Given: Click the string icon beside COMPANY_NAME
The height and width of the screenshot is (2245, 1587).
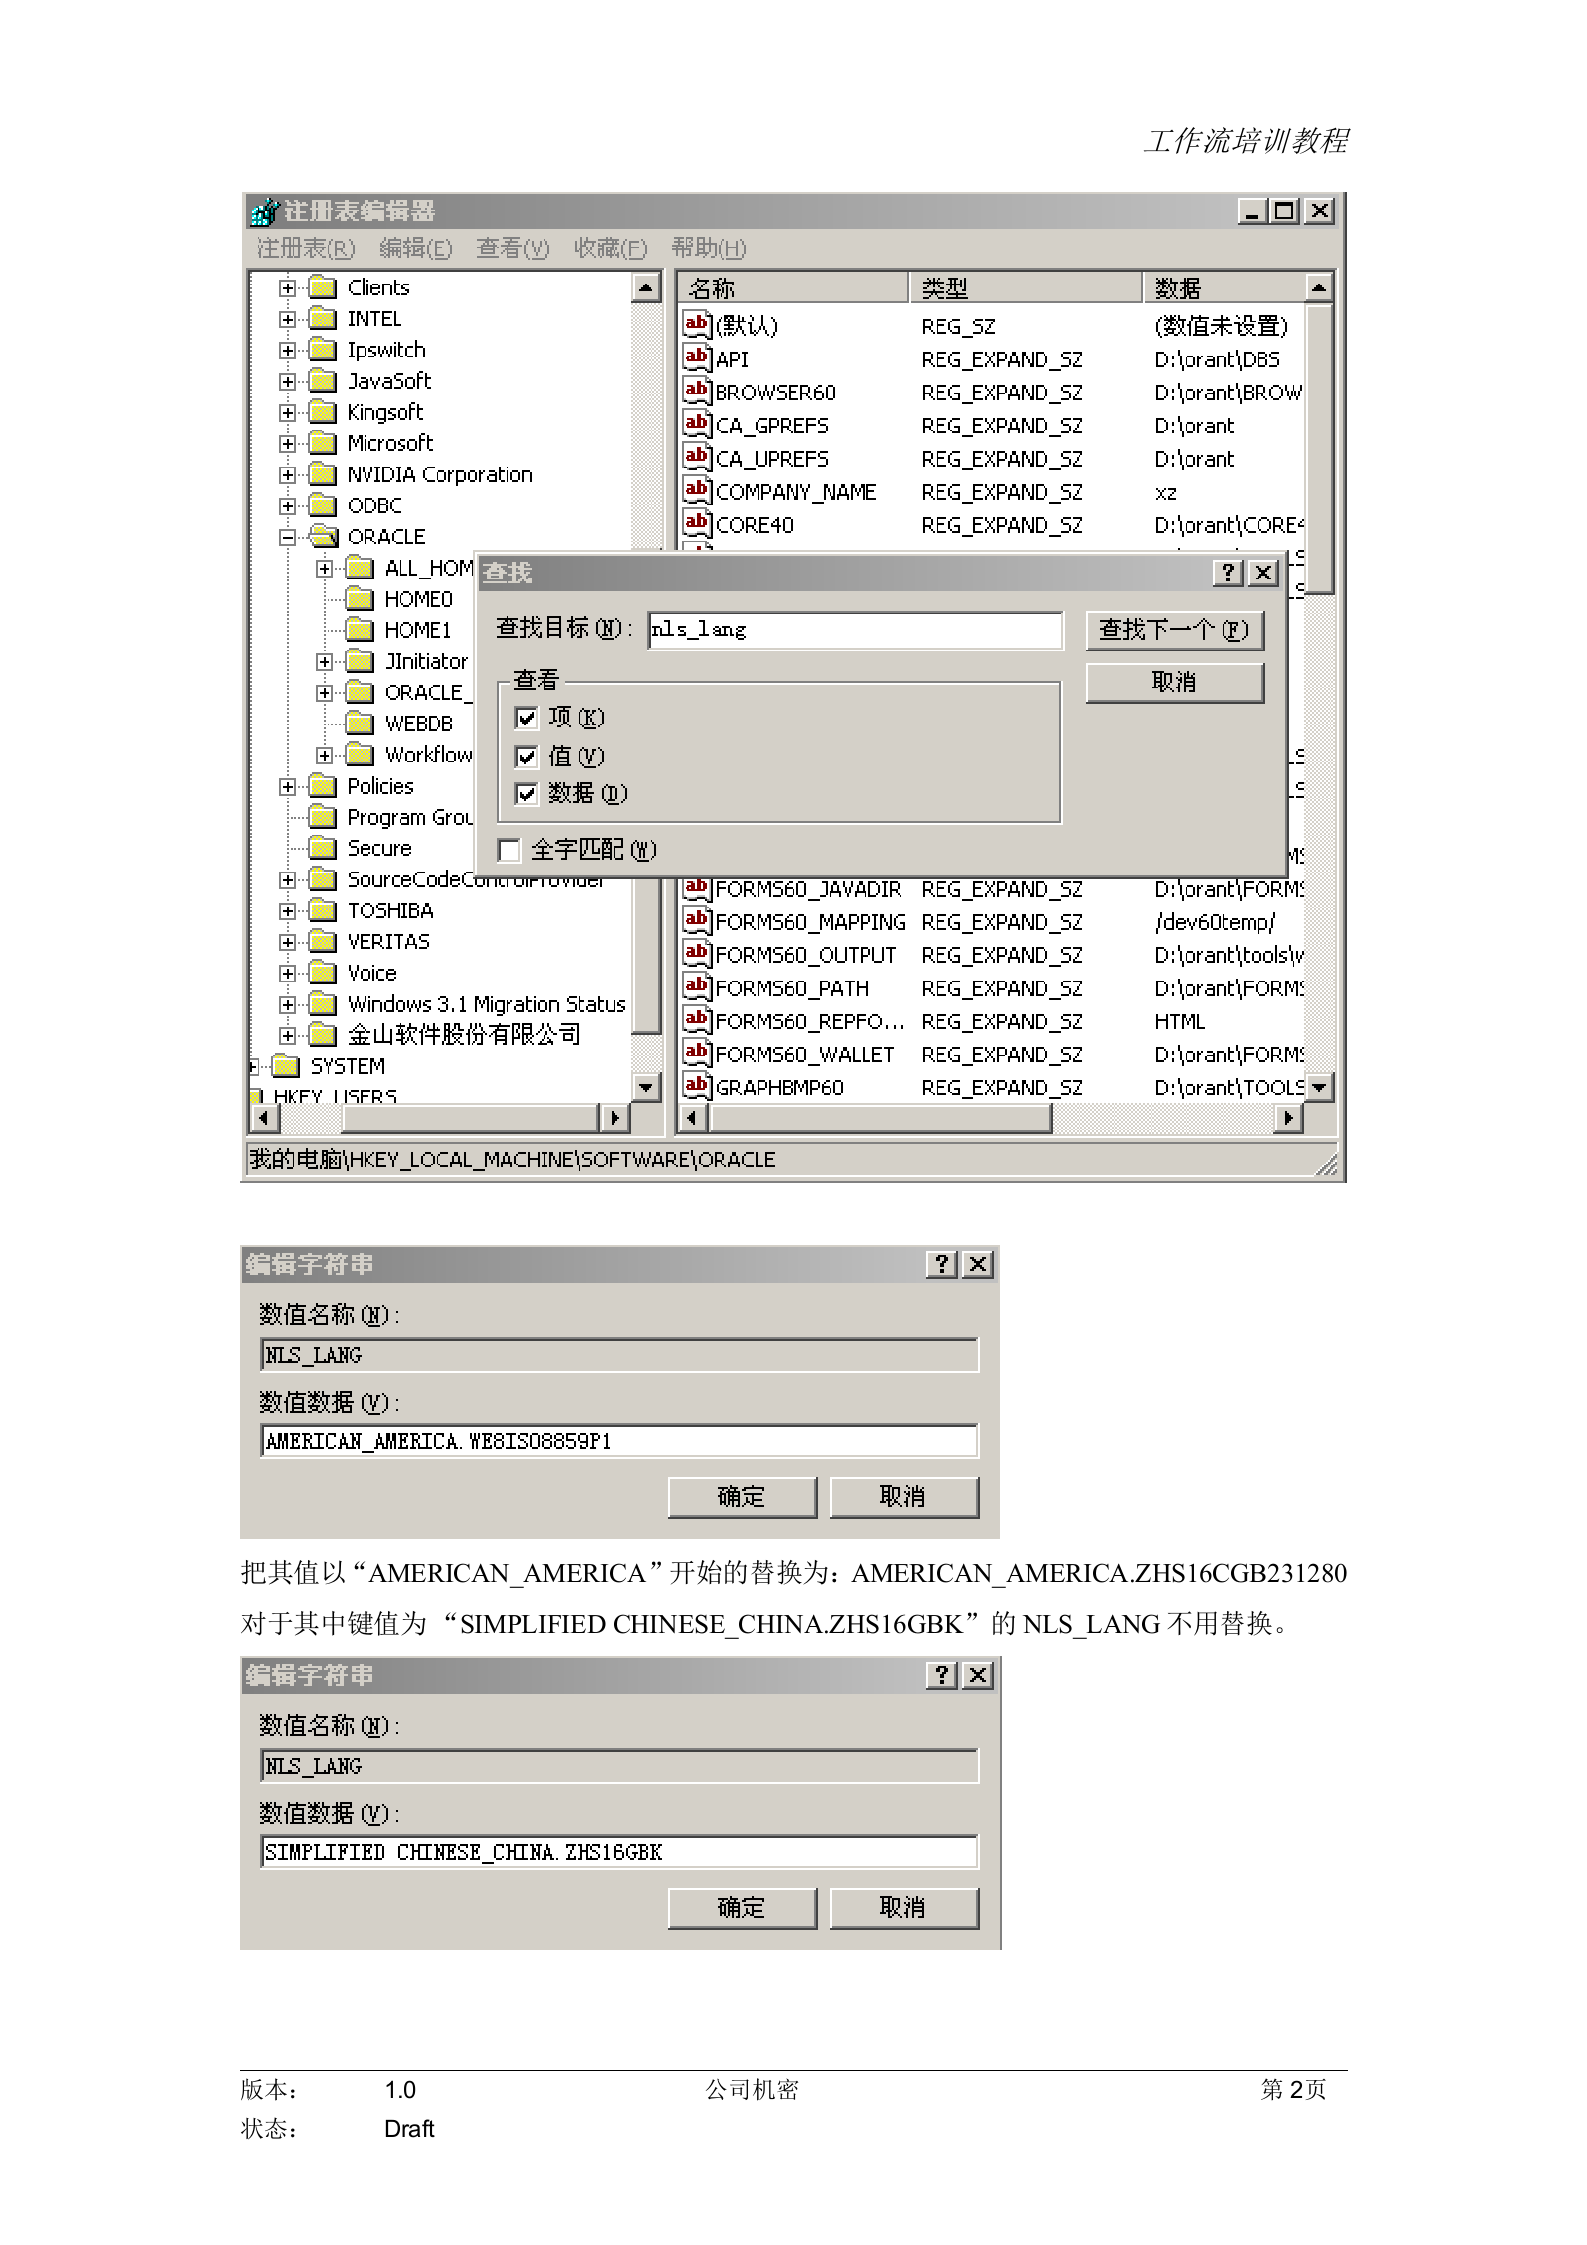Looking at the screenshot, I should pos(697,490).
